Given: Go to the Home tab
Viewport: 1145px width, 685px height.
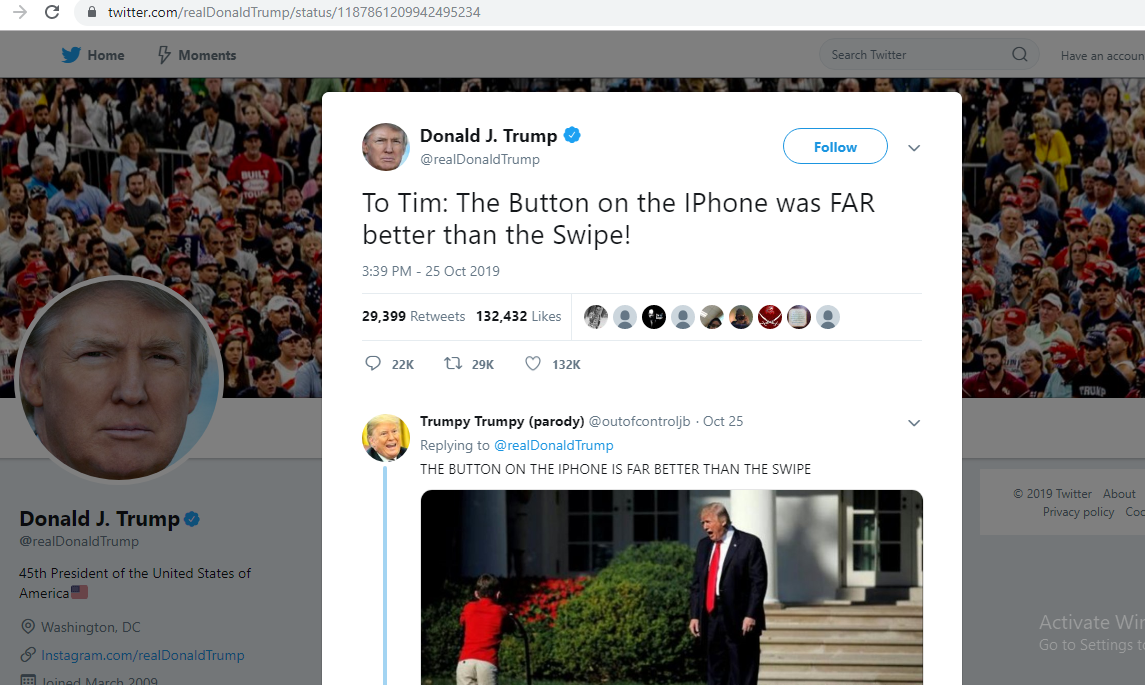Looking at the screenshot, I should coord(93,55).
